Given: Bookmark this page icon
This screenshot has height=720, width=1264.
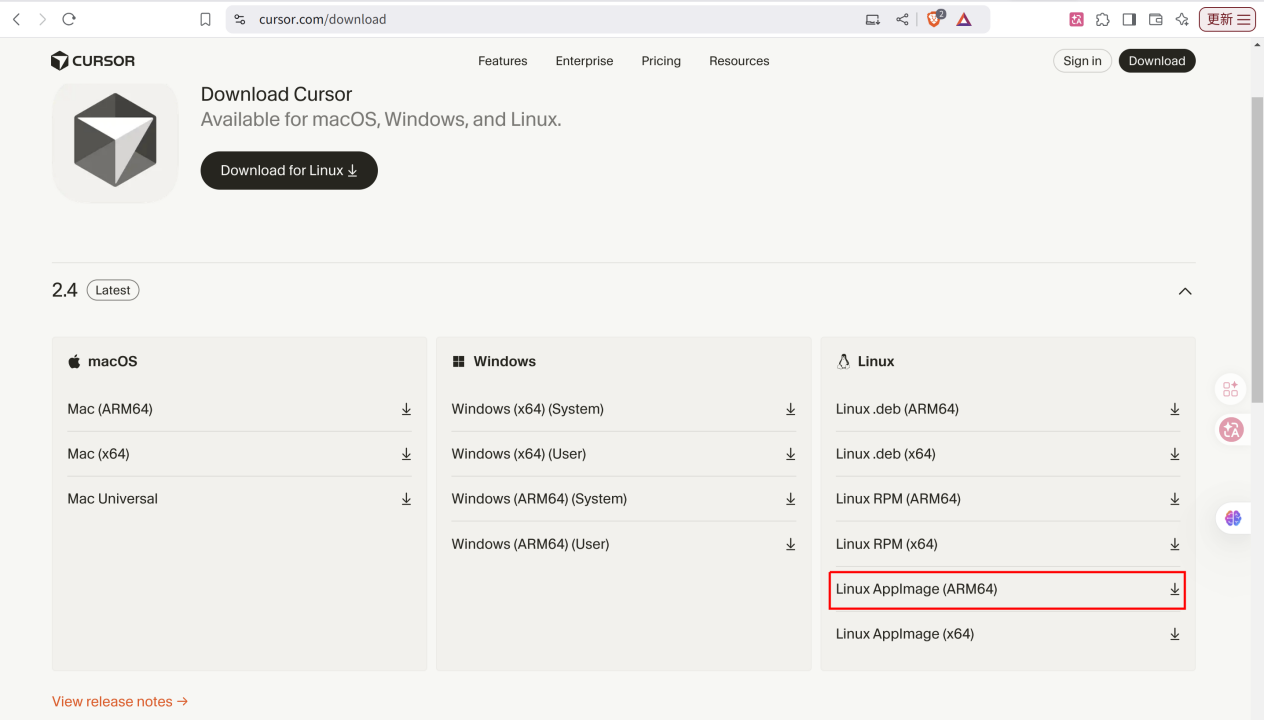Looking at the screenshot, I should point(205,19).
